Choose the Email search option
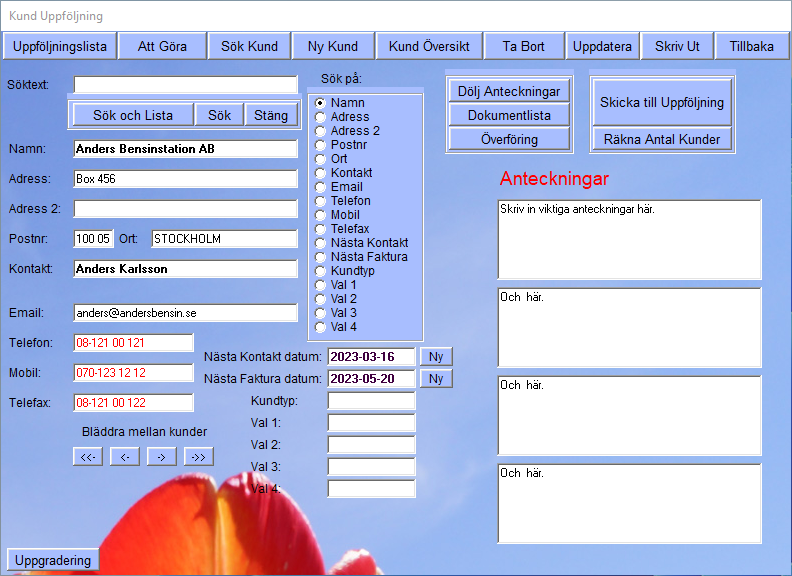The image size is (792, 576). pos(321,187)
